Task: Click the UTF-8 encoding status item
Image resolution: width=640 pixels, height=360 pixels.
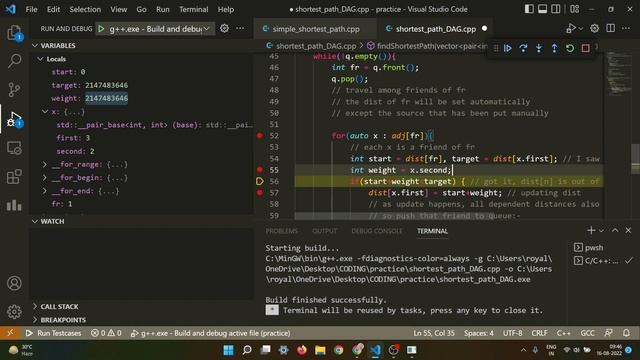Action: pos(512,333)
